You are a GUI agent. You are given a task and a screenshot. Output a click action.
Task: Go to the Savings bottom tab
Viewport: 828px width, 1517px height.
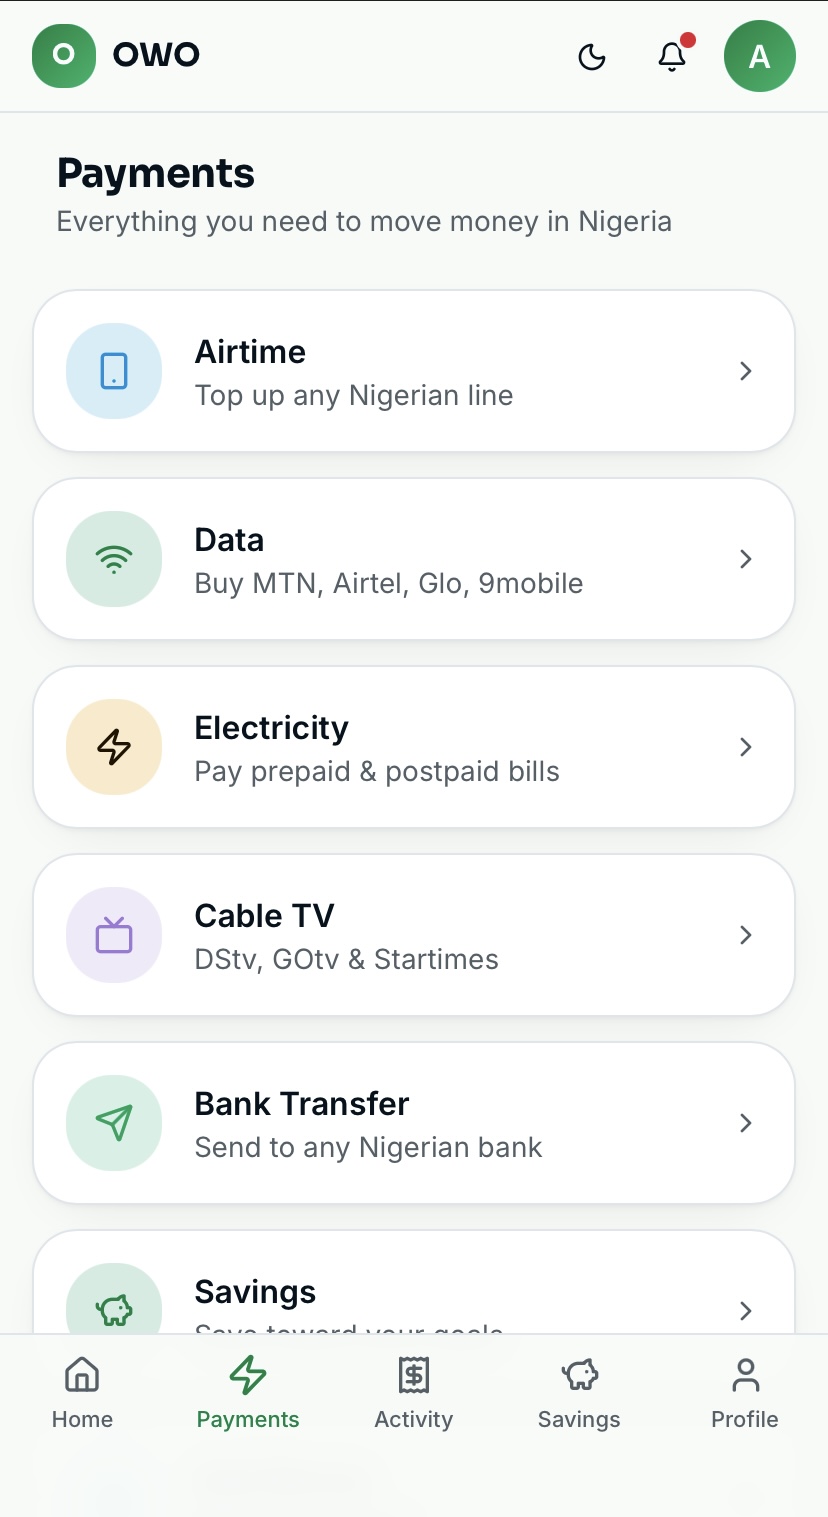(x=579, y=1393)
